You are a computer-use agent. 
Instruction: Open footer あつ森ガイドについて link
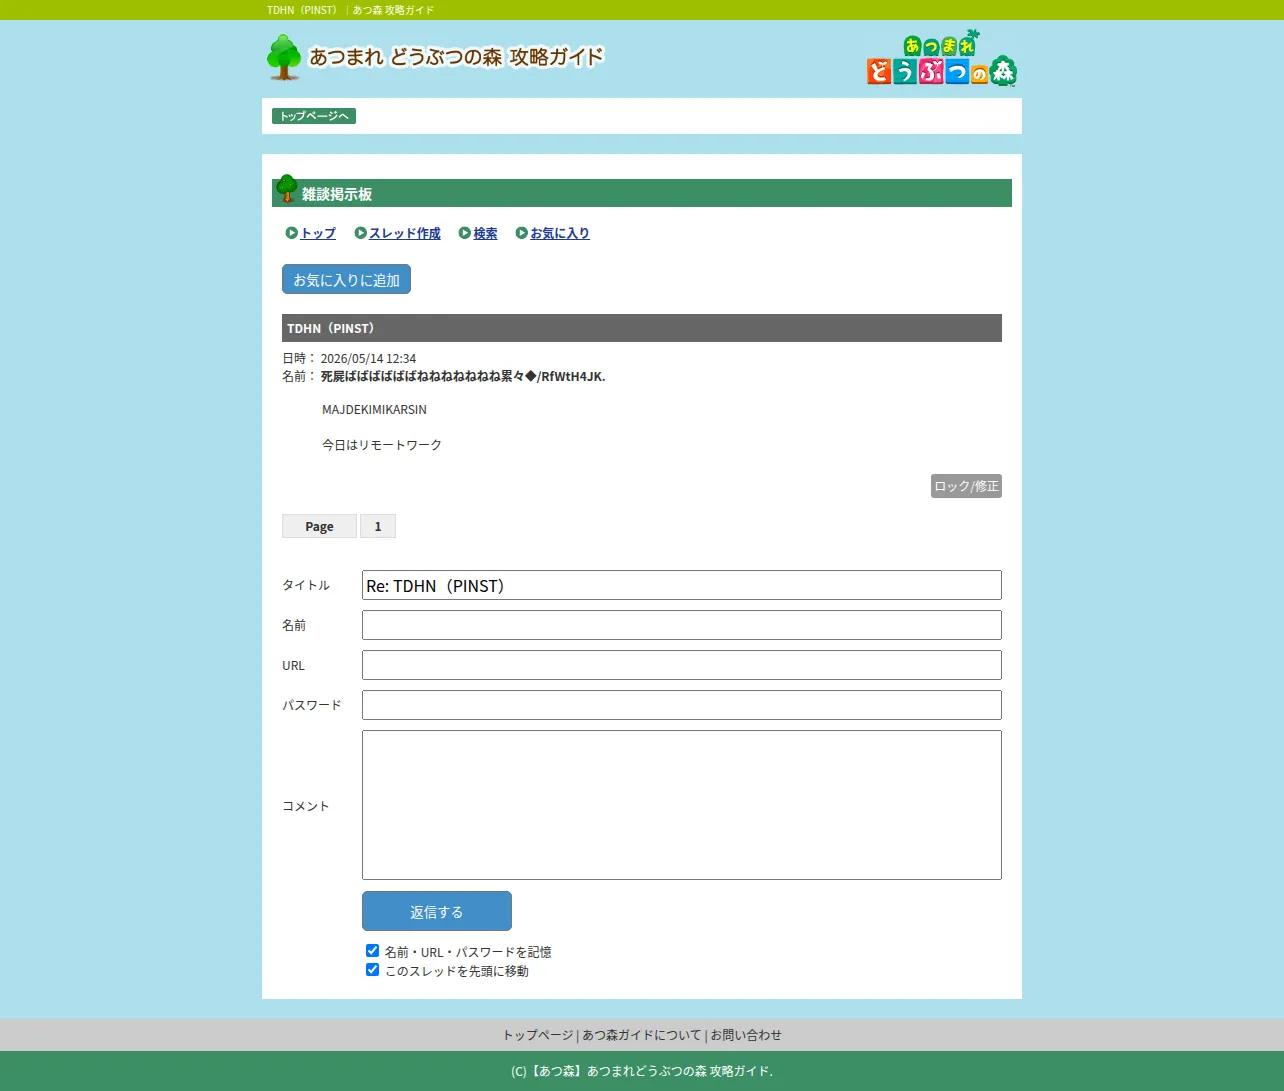tap(642, 1035)
